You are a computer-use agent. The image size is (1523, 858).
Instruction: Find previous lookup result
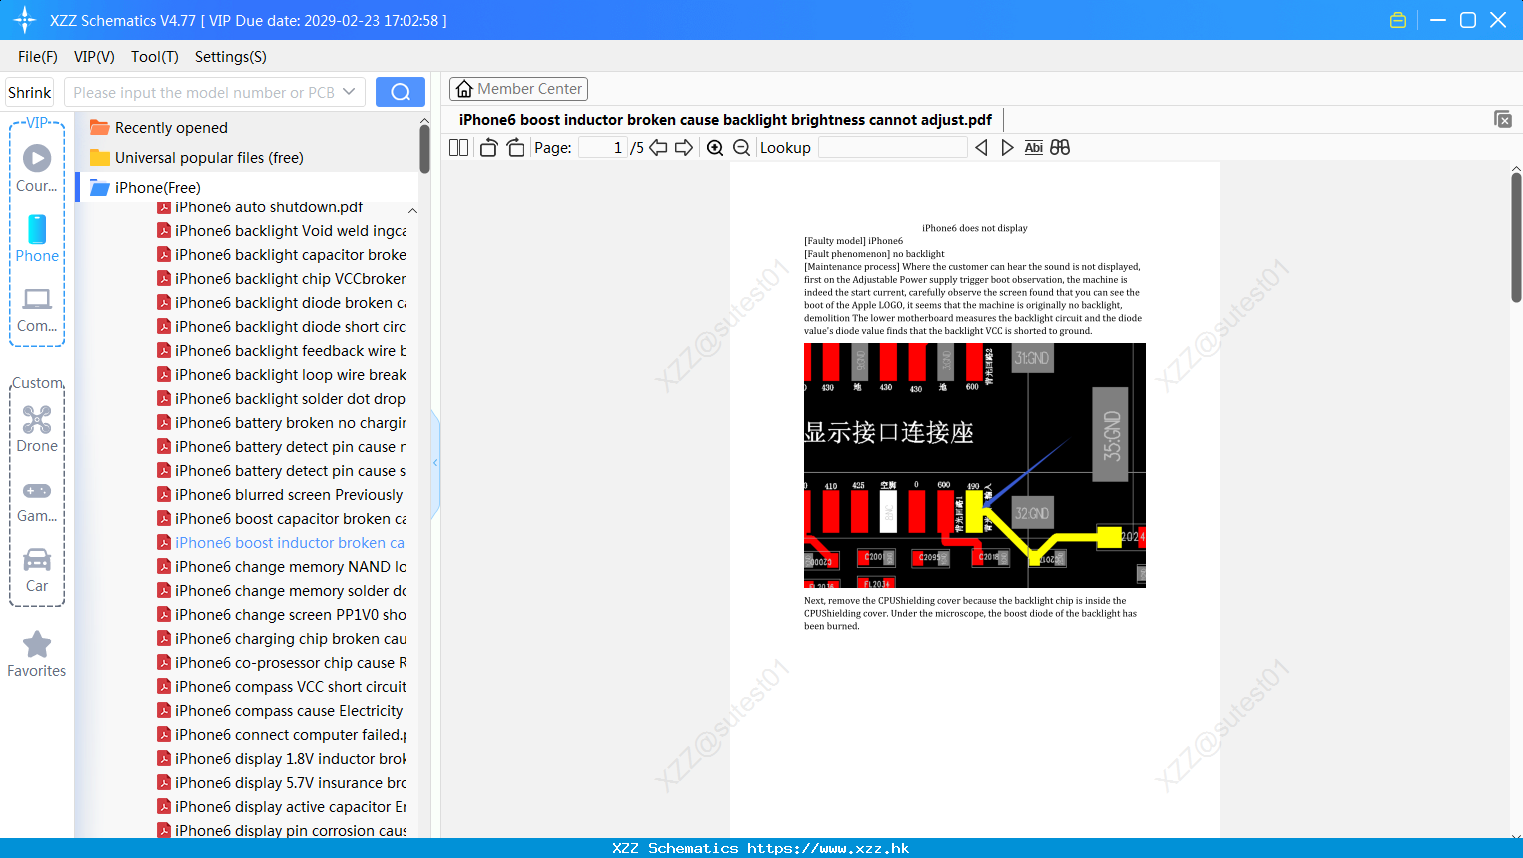pyautogui.click(x=981, y=148)
